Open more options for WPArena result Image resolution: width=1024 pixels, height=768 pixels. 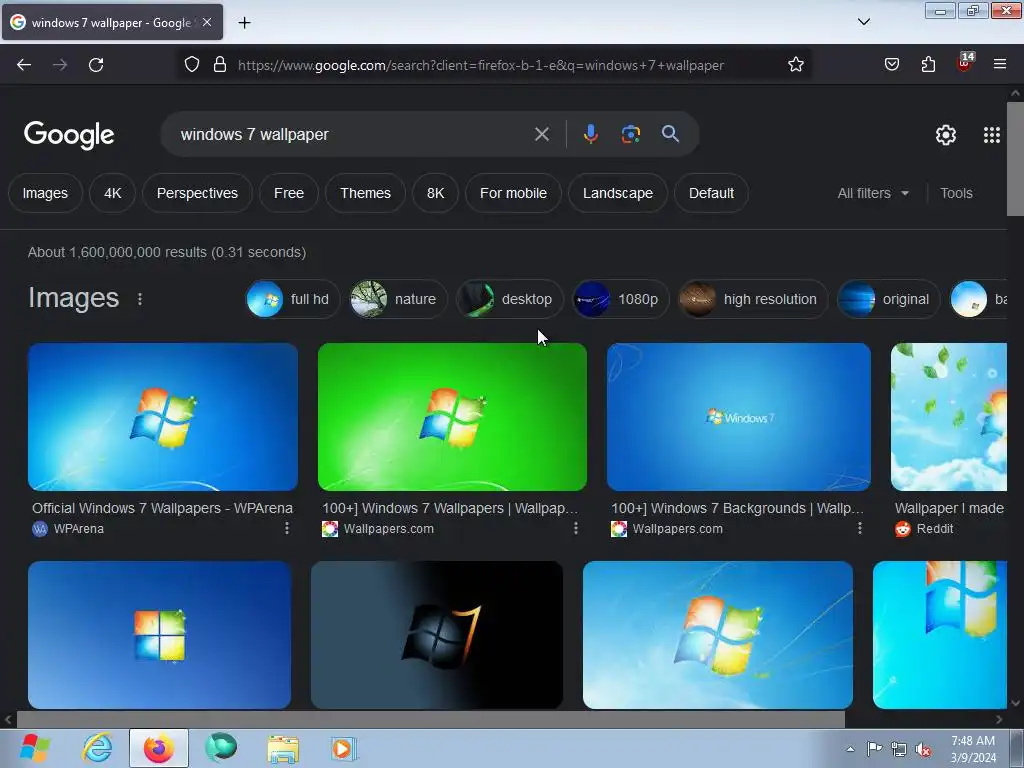(287, 528)
